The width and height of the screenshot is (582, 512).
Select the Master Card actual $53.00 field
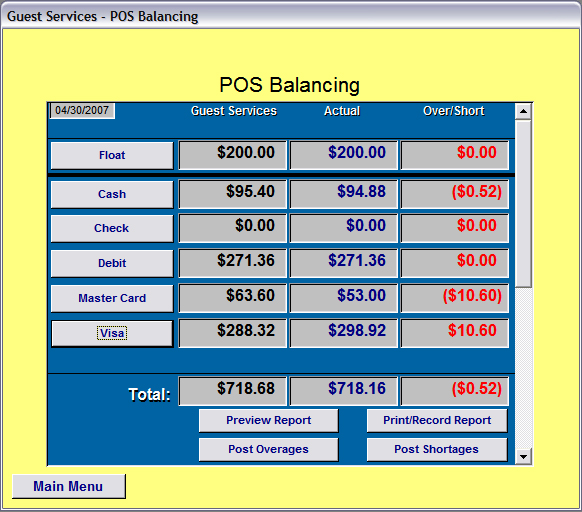tap(343, 298)
